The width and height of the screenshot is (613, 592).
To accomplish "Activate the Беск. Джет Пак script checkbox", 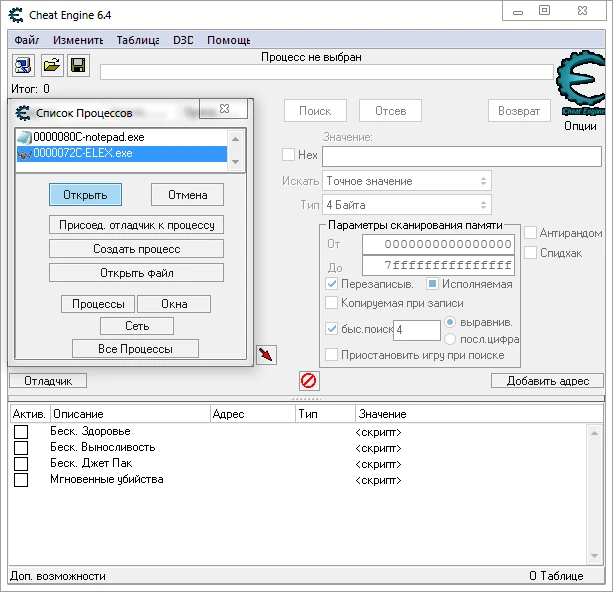I will click(x=21, y=464).
